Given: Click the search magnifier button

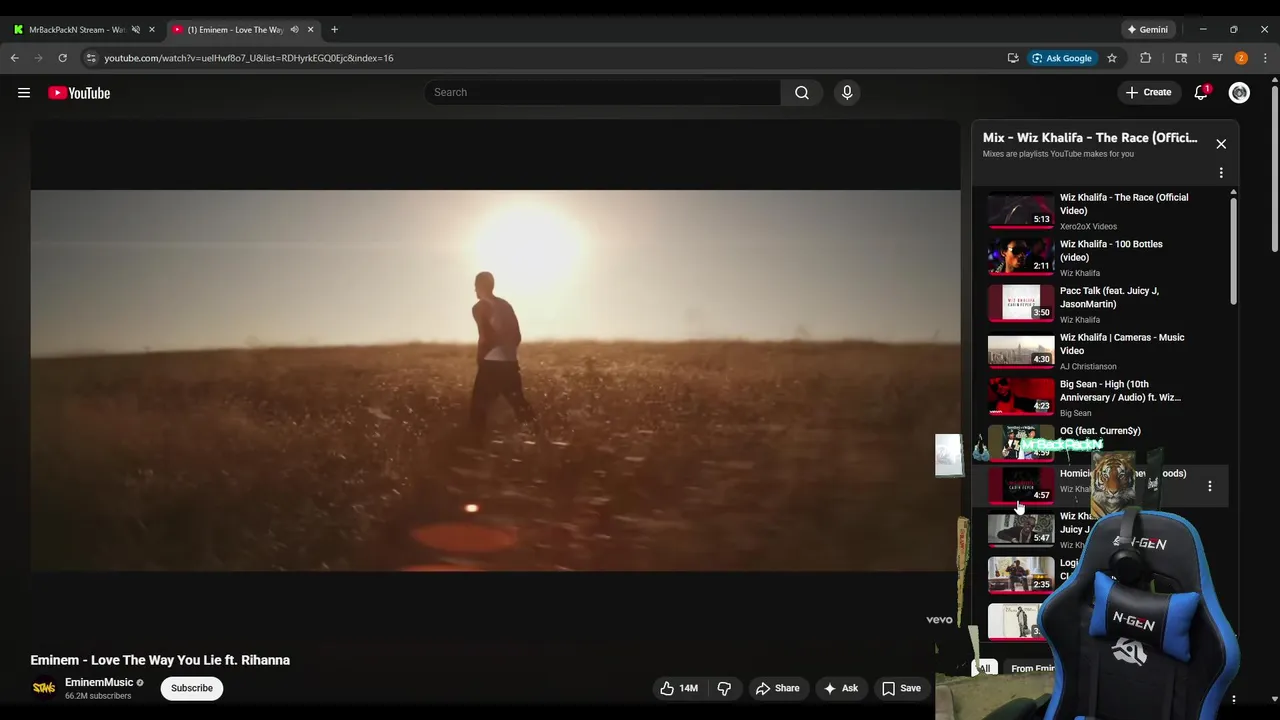Looking at the screenshot, I should 802,92.
